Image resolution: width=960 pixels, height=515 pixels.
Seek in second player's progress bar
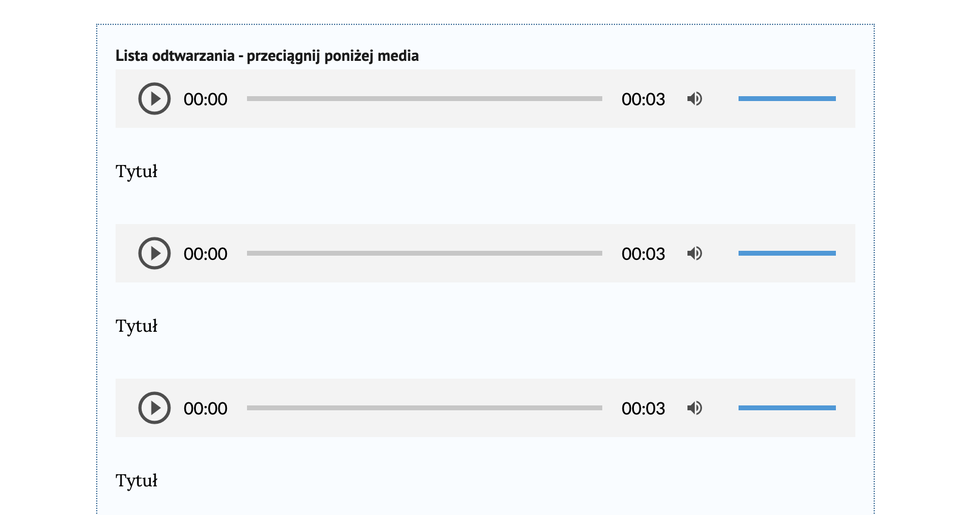[424, 254]
